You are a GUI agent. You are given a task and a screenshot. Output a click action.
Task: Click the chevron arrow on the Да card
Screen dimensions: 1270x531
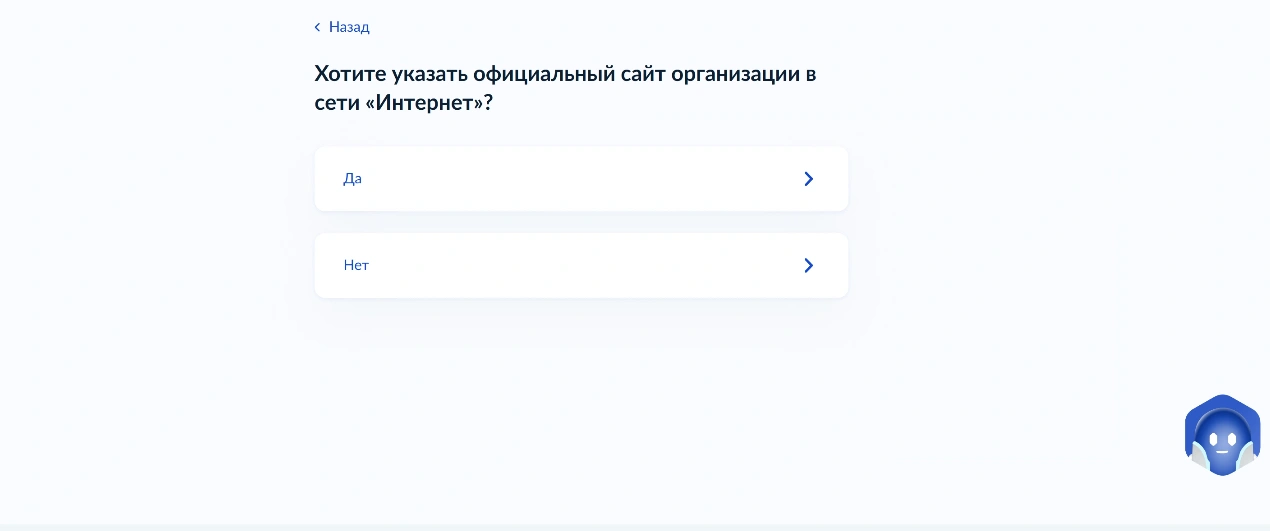[809, 179]
